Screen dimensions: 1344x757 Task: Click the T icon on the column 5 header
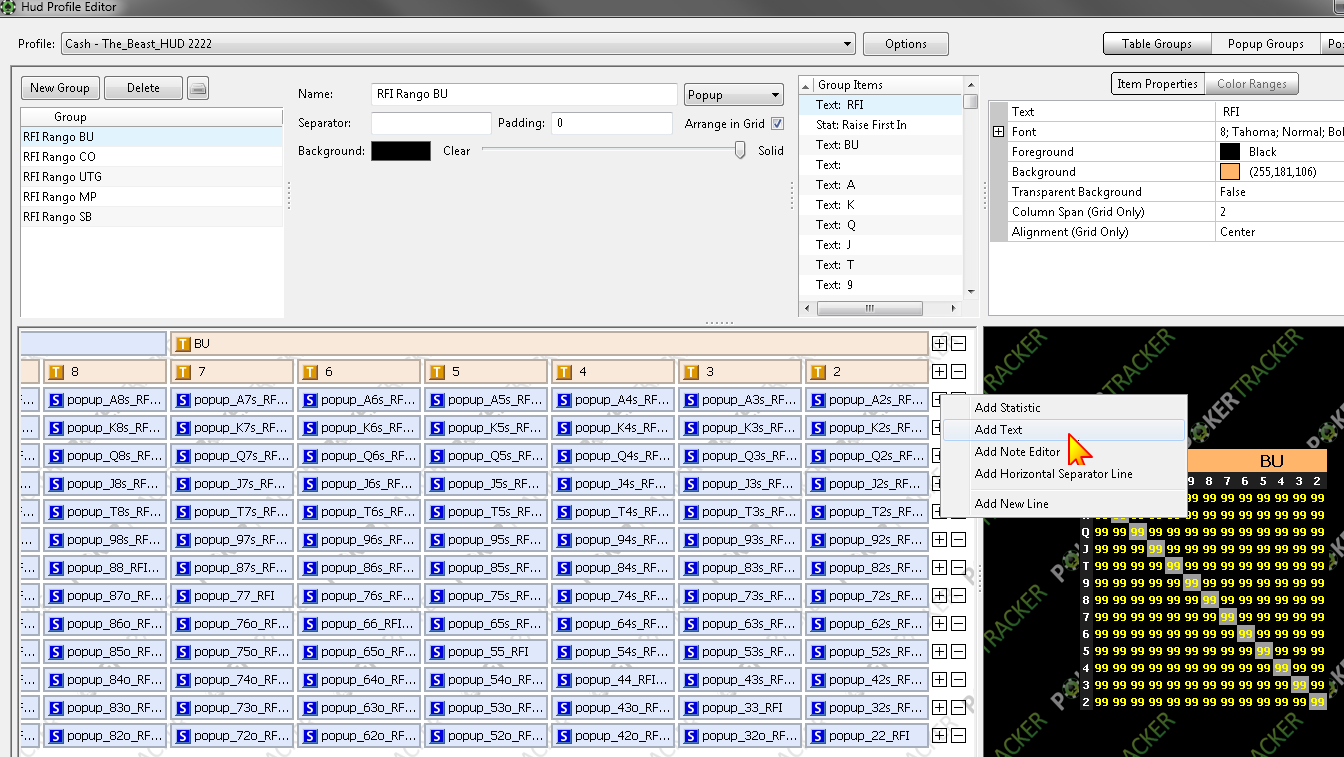pos(437,372)
